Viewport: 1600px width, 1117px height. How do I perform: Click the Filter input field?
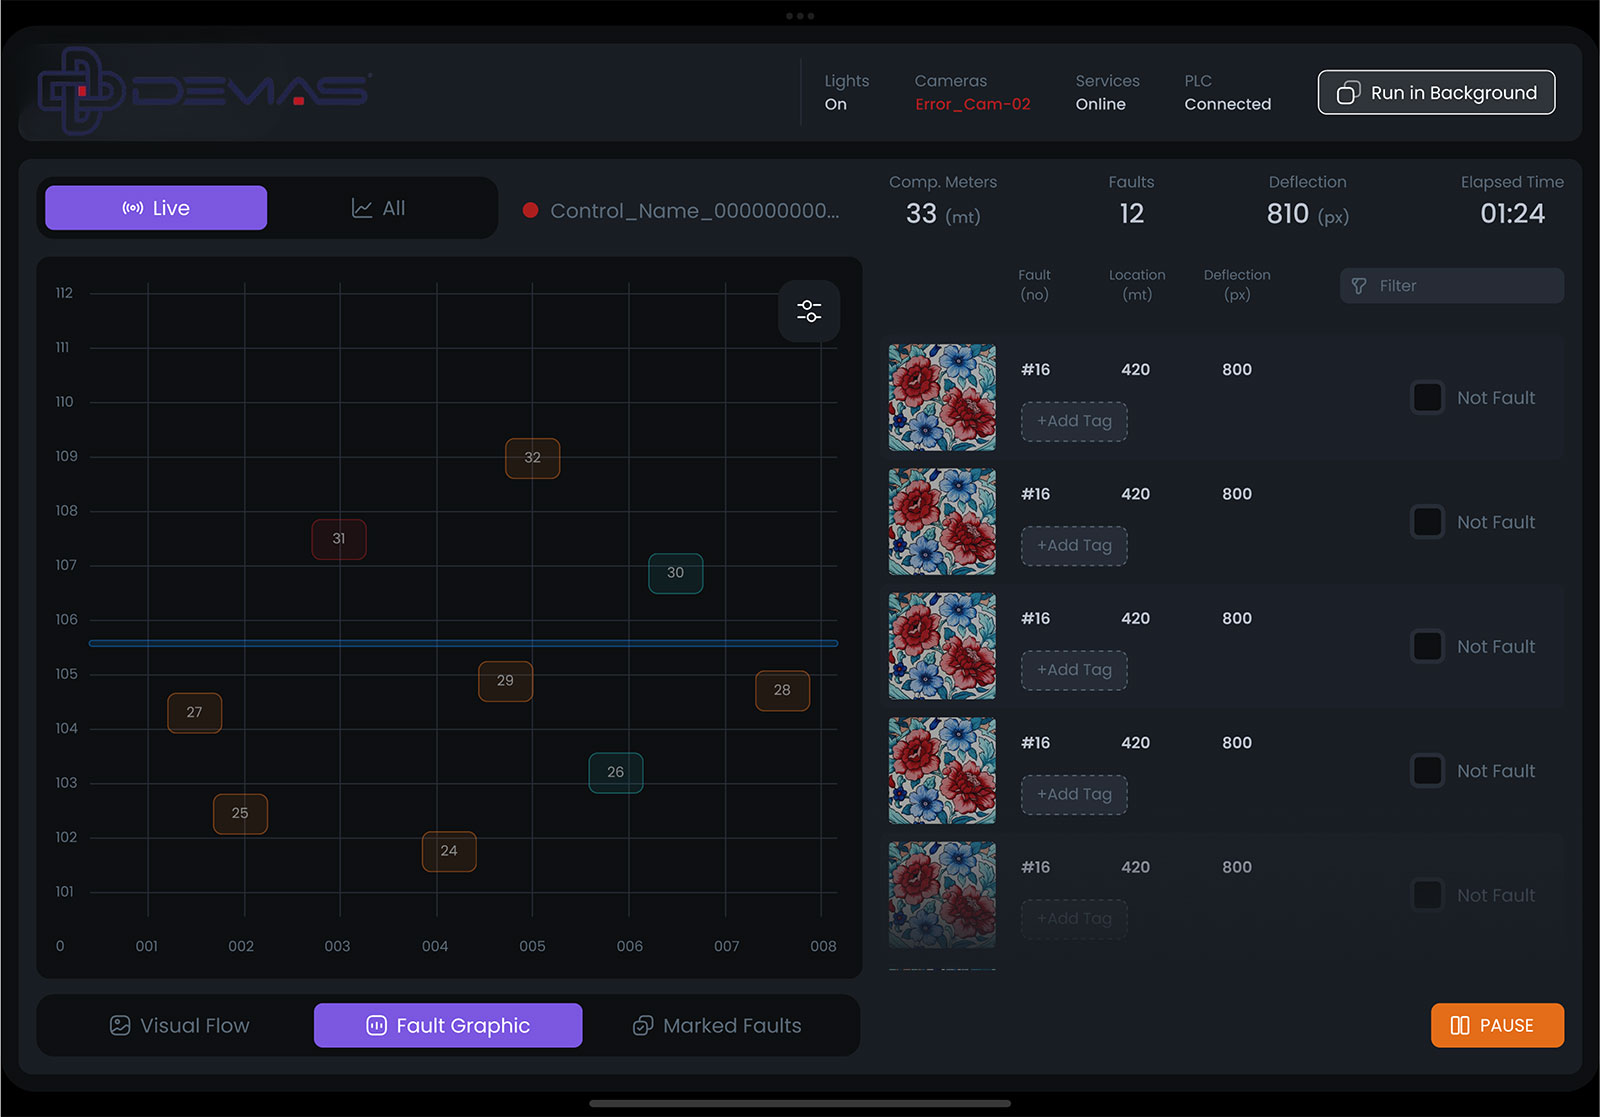pyautogui.click(x=1451, y=286)
